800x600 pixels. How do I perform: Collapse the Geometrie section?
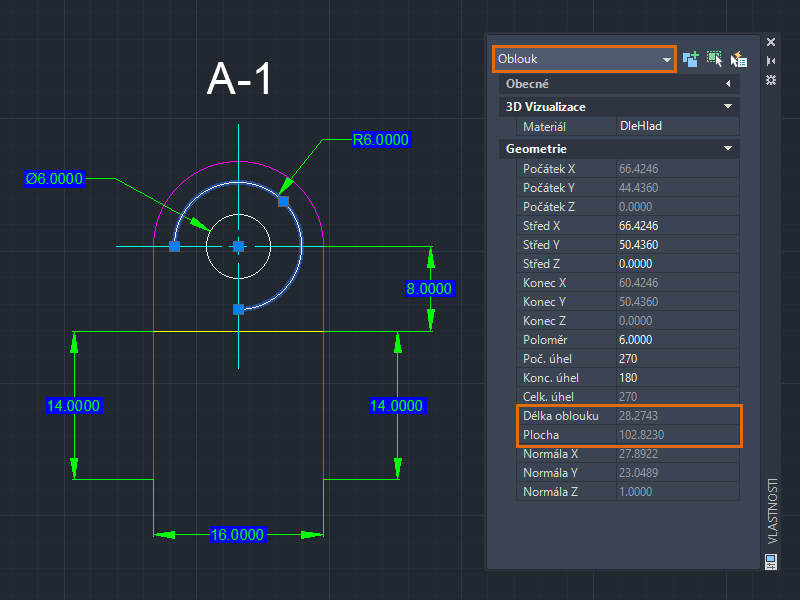728,148
